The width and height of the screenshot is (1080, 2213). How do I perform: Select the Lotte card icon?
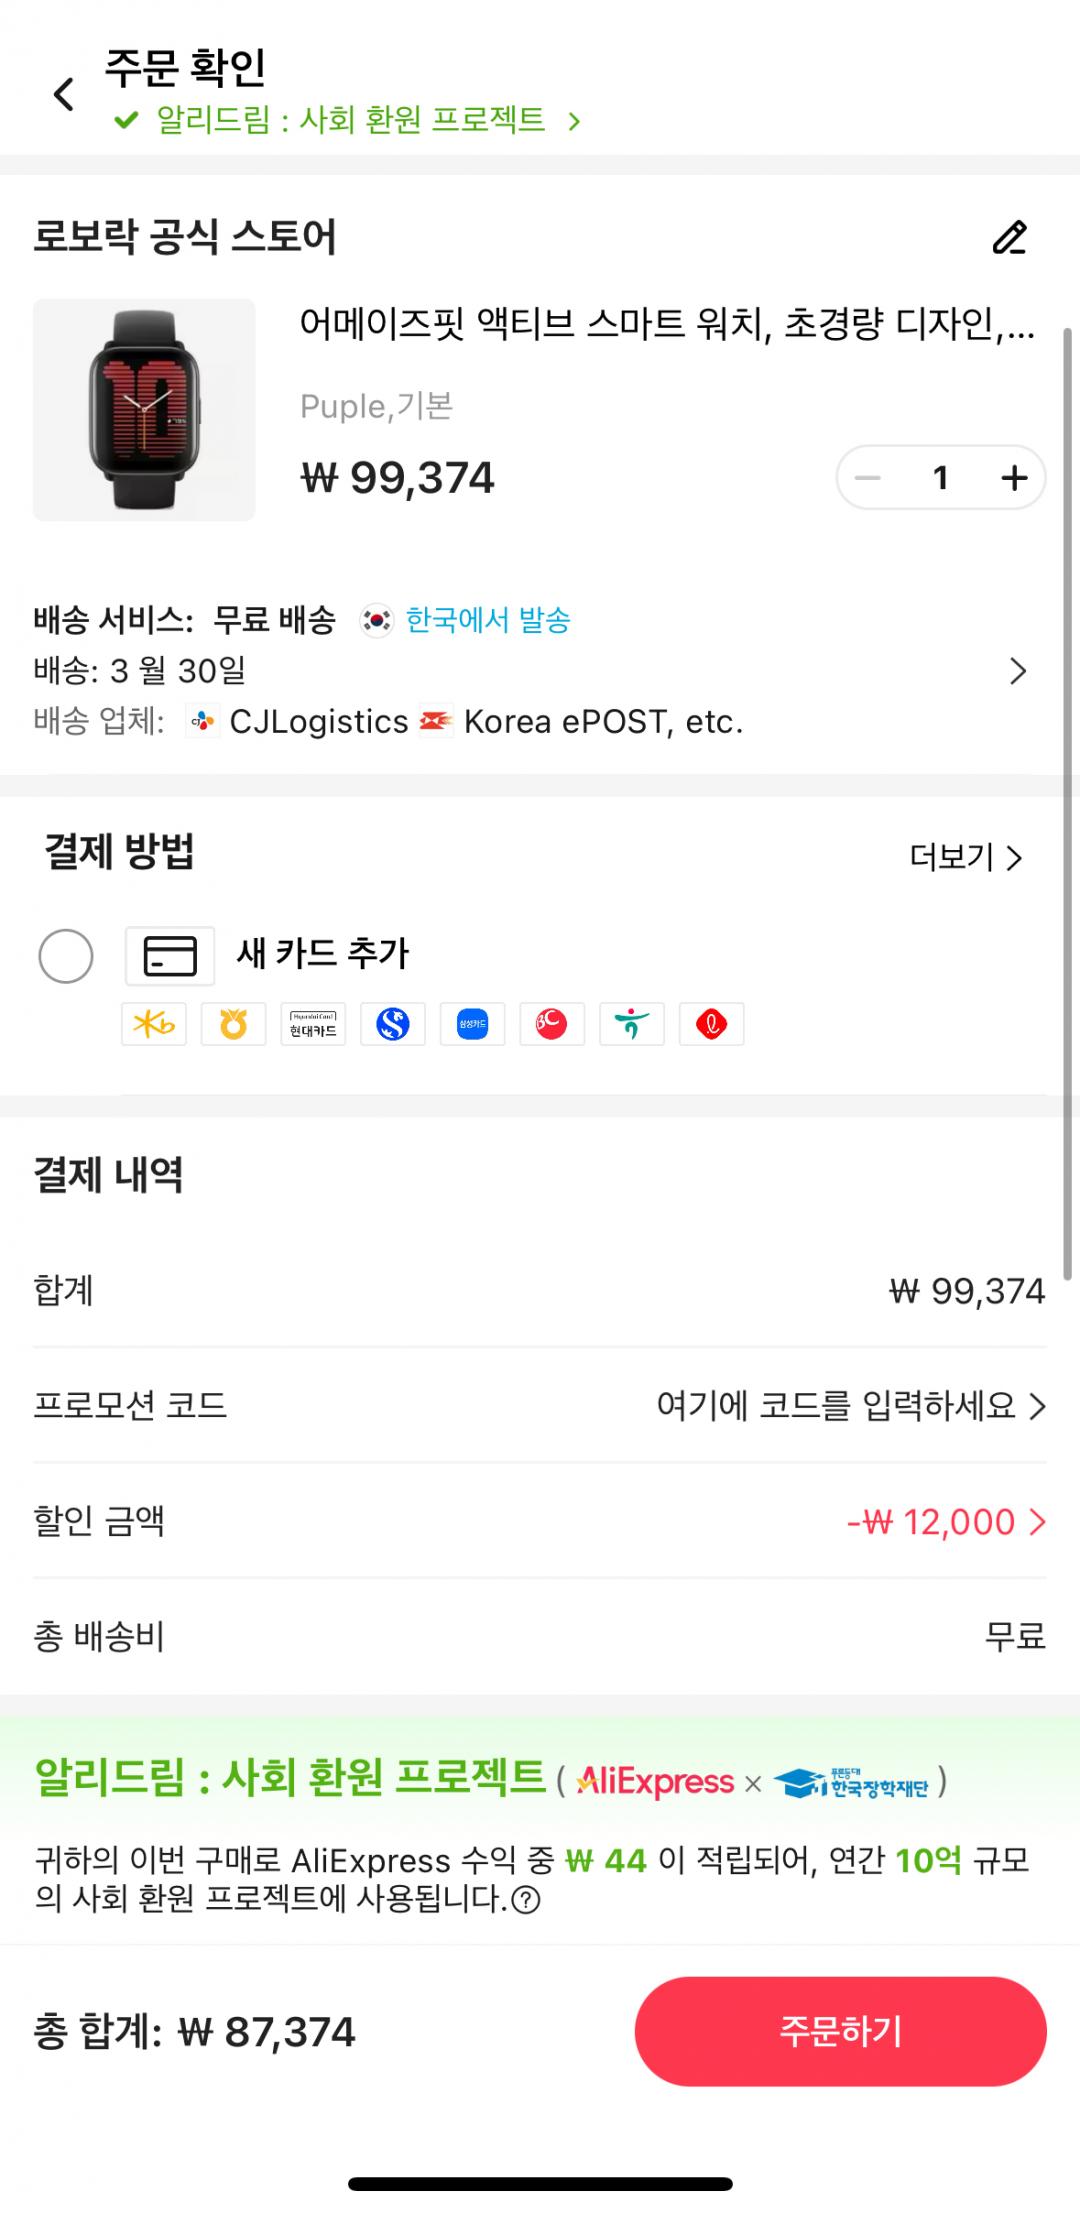tap(711, 1024)
